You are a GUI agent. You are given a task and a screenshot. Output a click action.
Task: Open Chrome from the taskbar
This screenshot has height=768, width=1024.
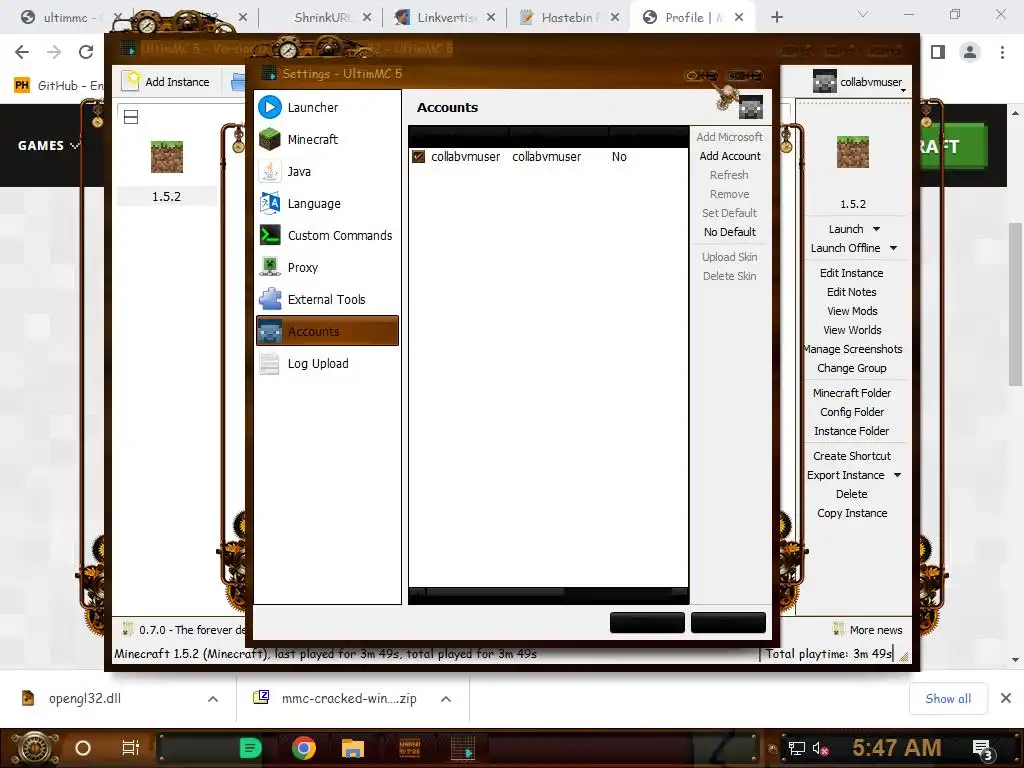[x=304, y=748]
